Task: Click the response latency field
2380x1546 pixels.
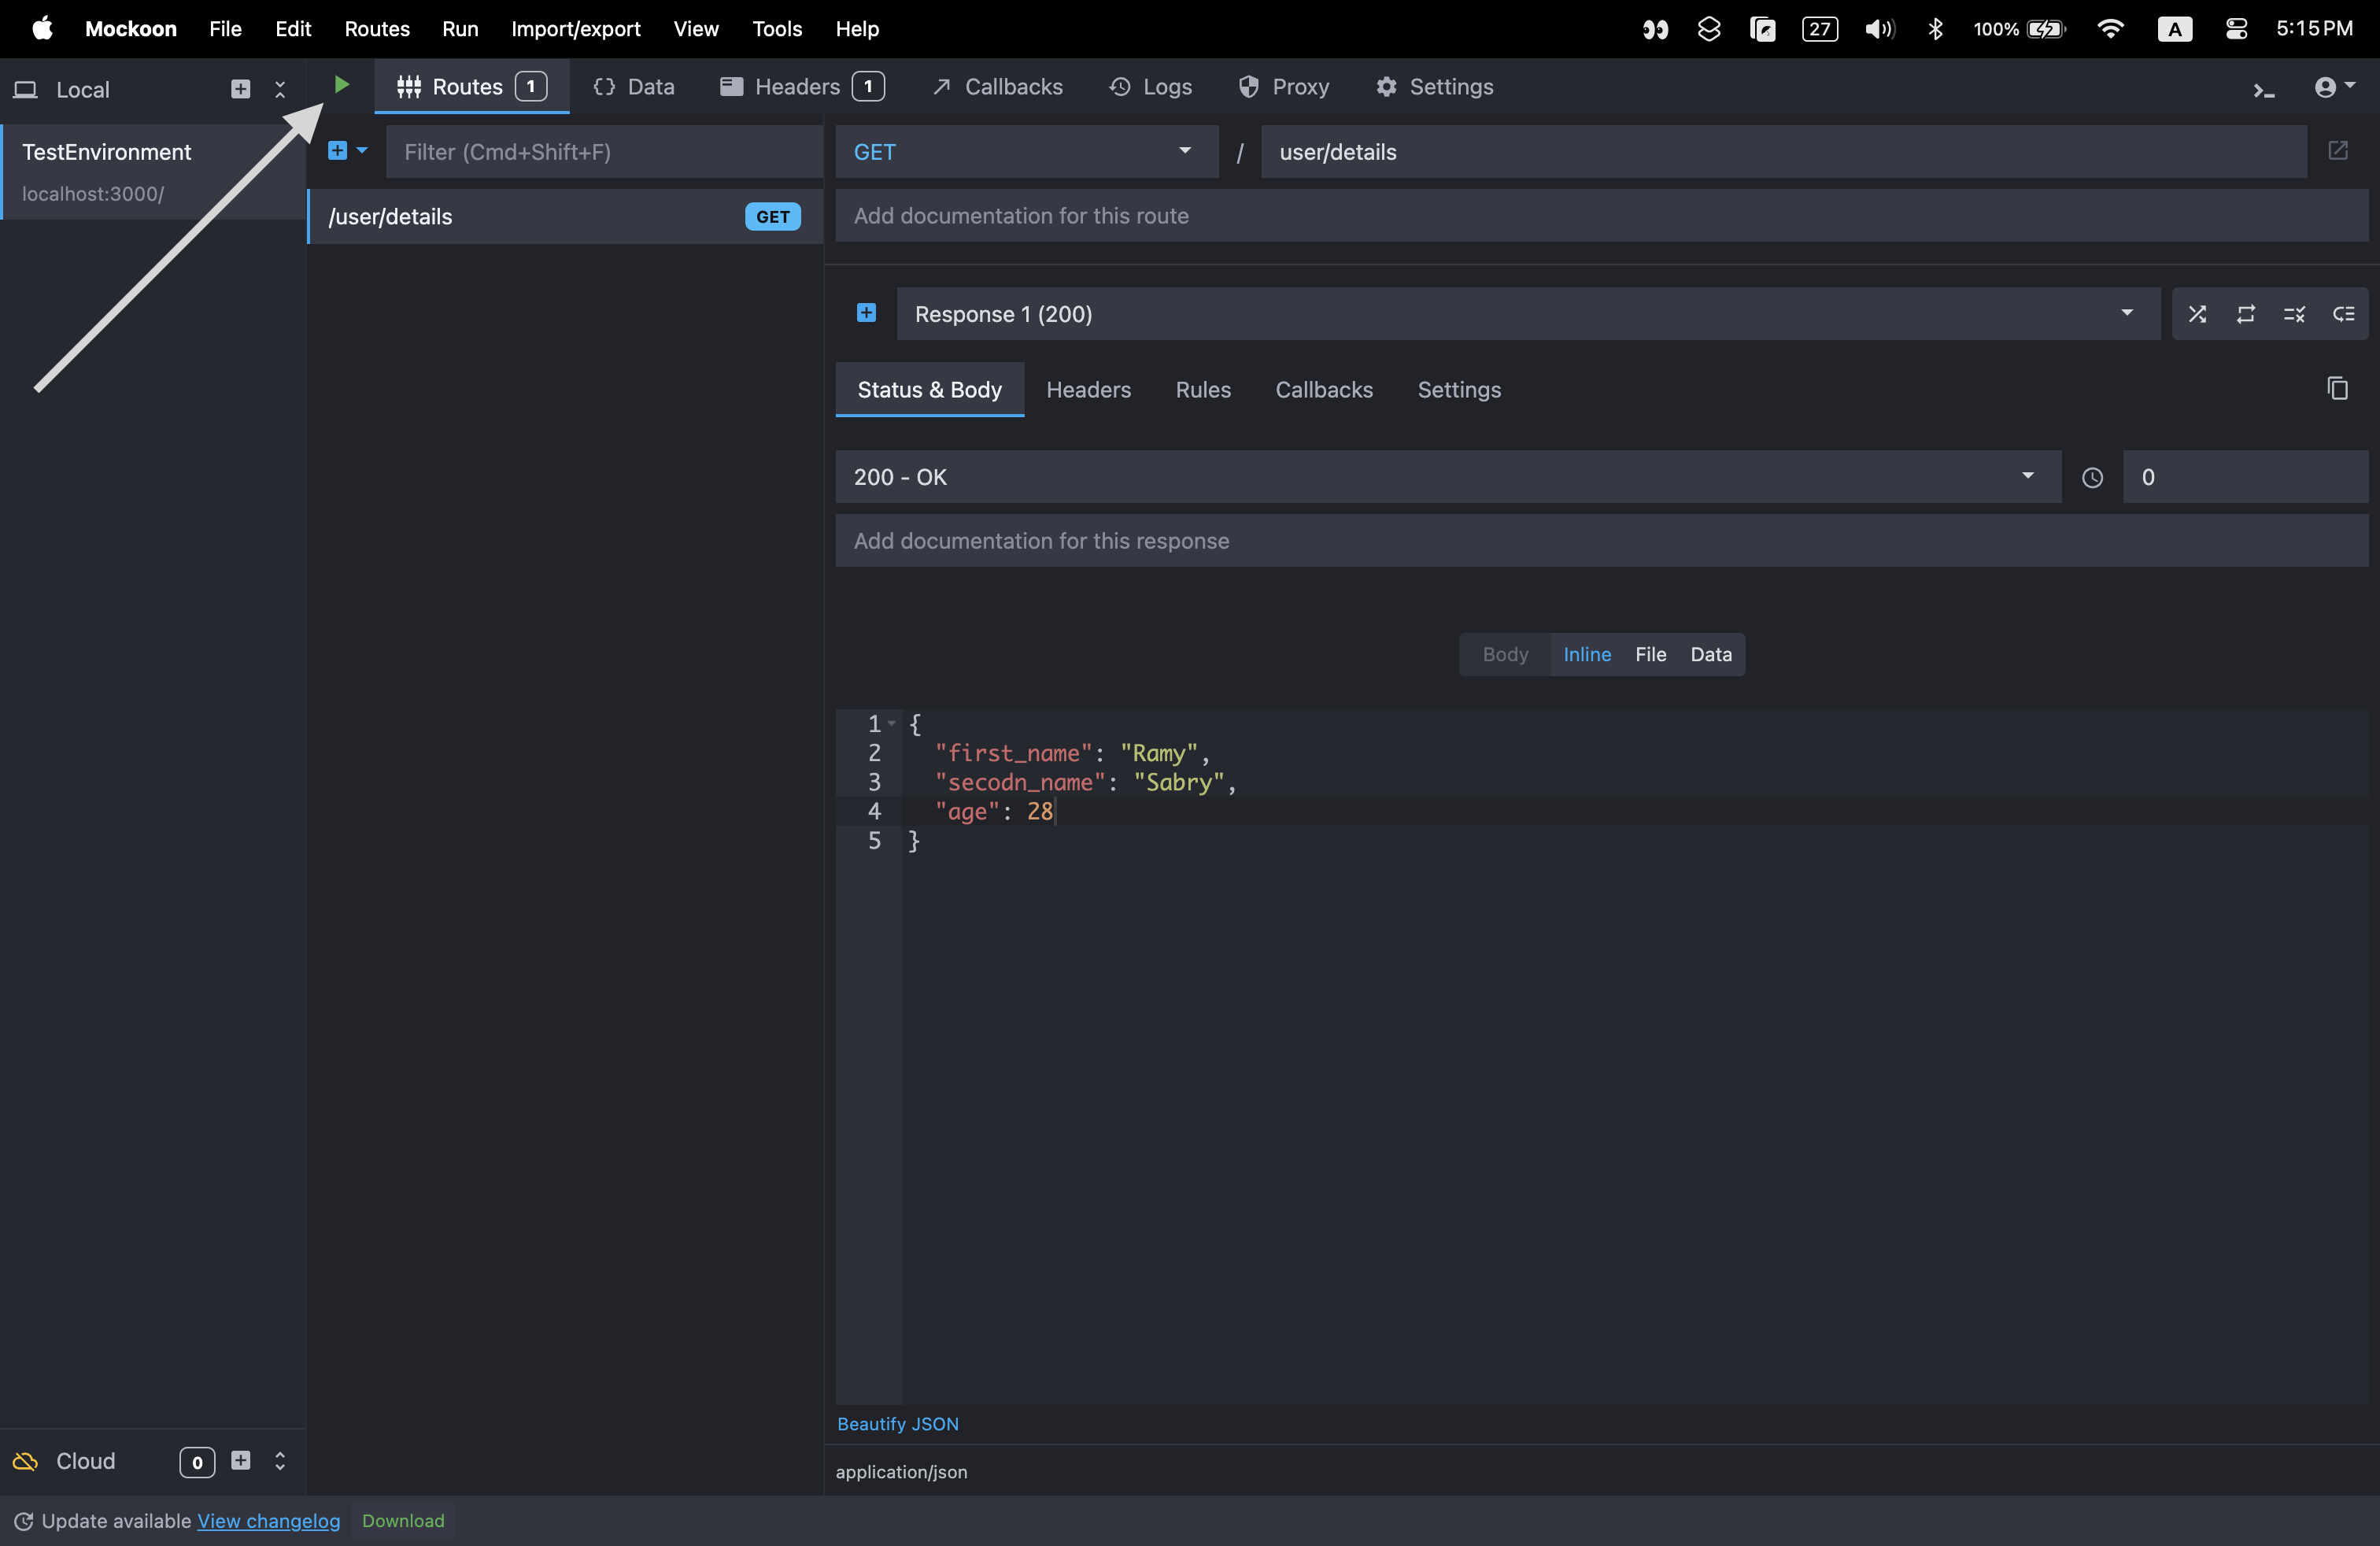Action: (x=2245, y=477)
